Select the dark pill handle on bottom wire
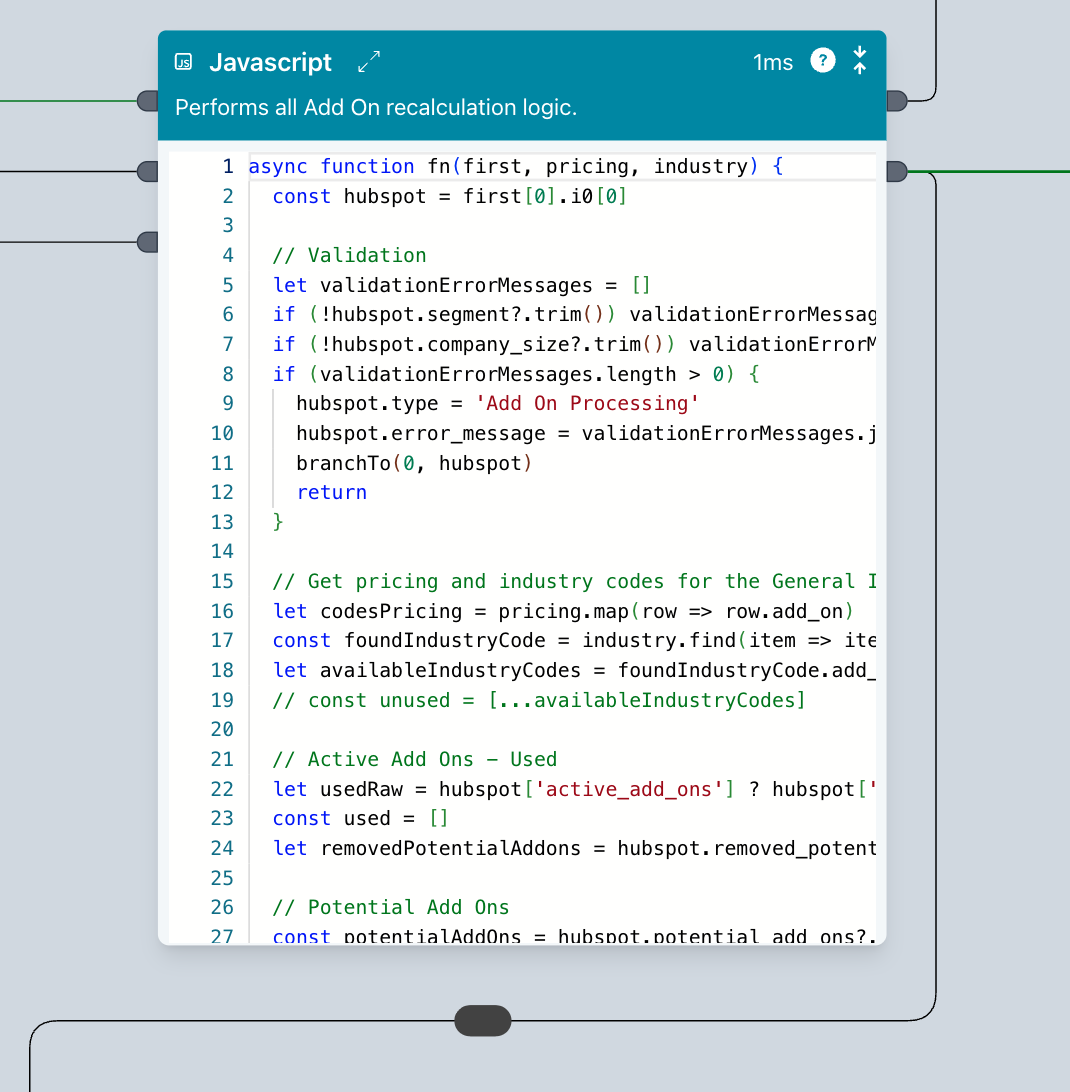This screenshot has height=1092, width=1070. tap(483, 1021)
